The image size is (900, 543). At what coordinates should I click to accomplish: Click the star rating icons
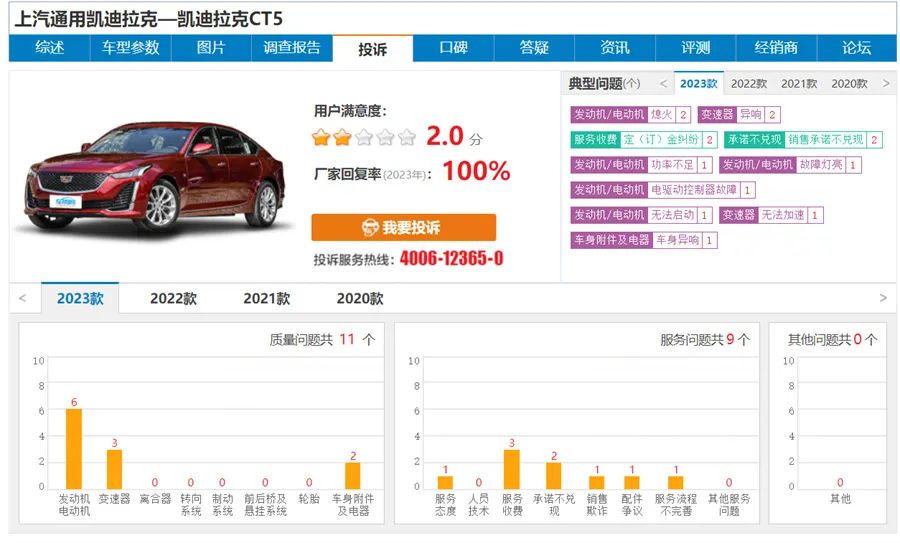(364, 138)
